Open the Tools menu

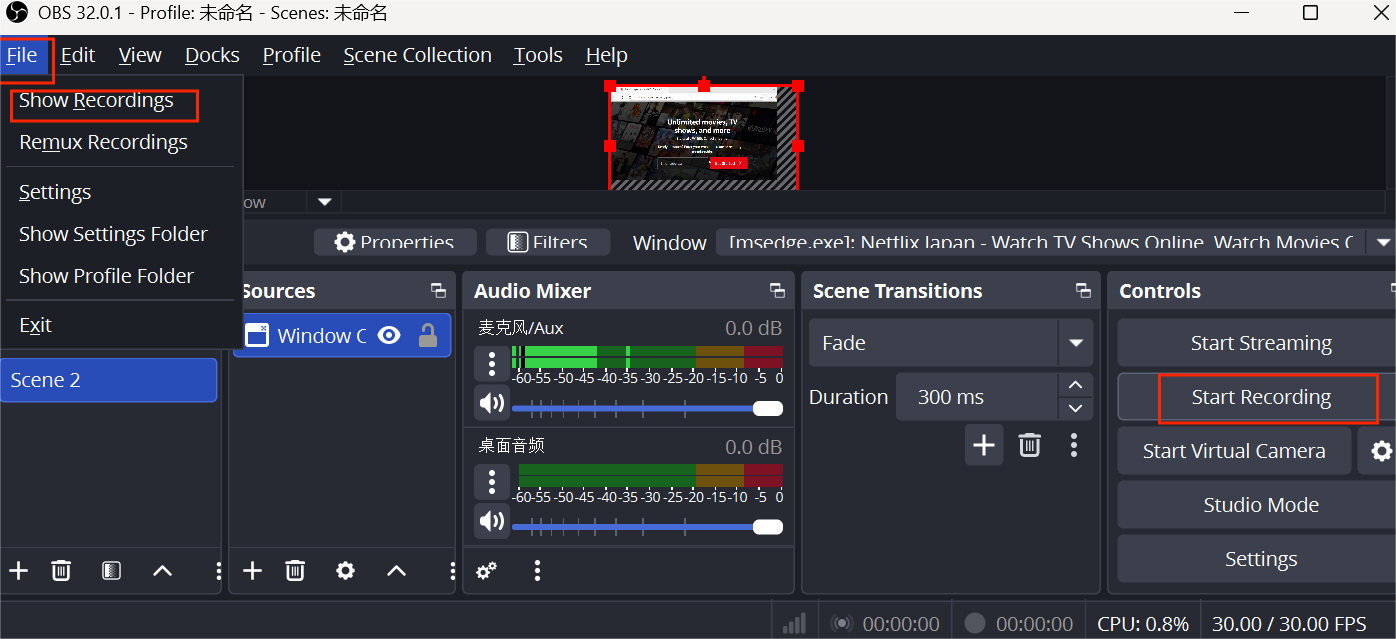537,55
